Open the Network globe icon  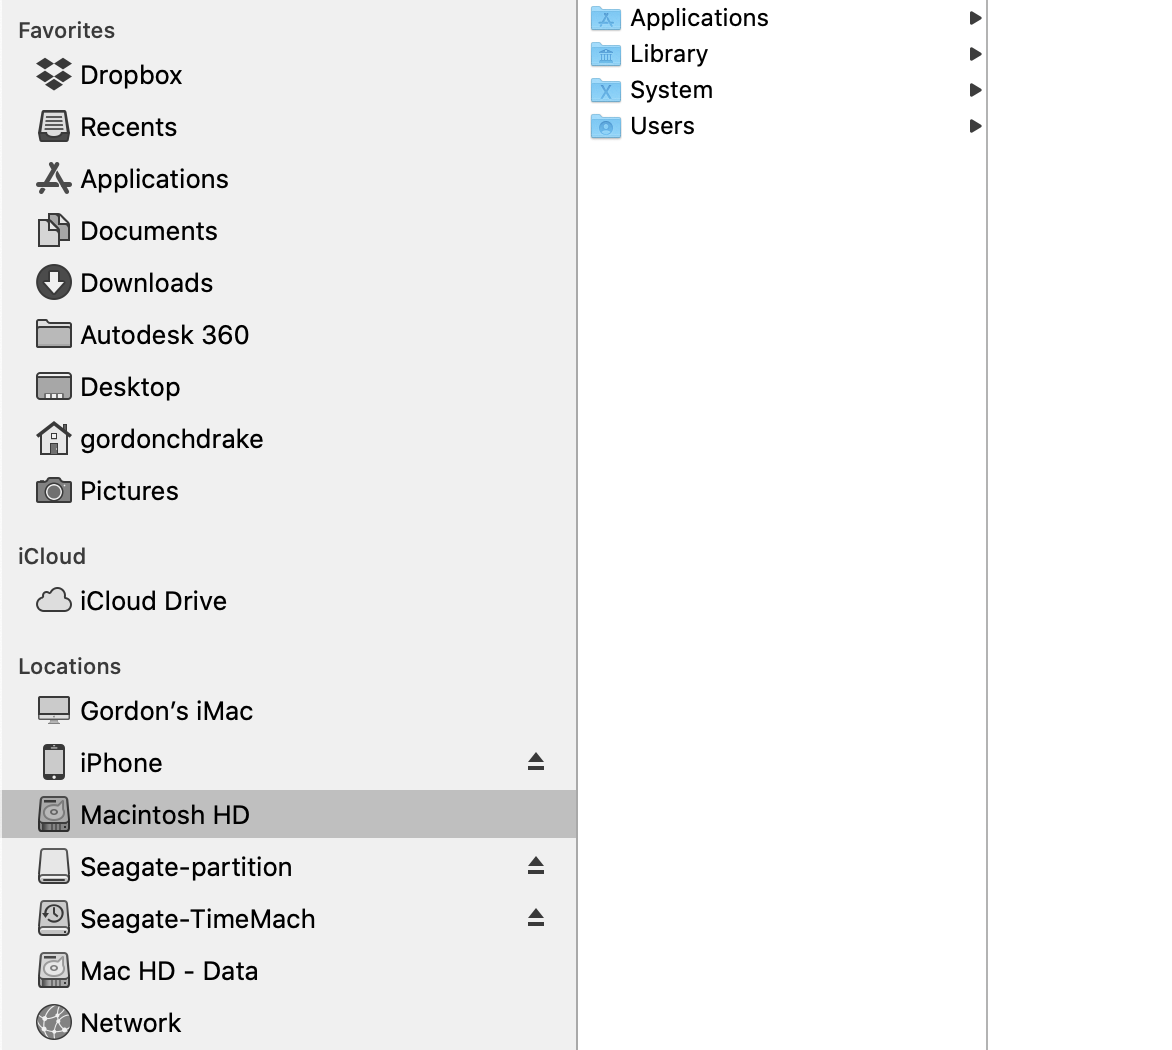[x=53, y=1022]
